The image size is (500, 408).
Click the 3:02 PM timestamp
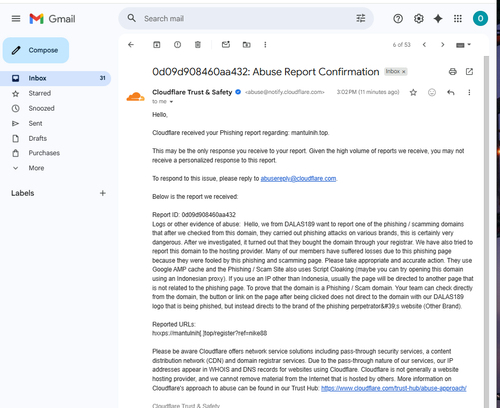[368, 92]
